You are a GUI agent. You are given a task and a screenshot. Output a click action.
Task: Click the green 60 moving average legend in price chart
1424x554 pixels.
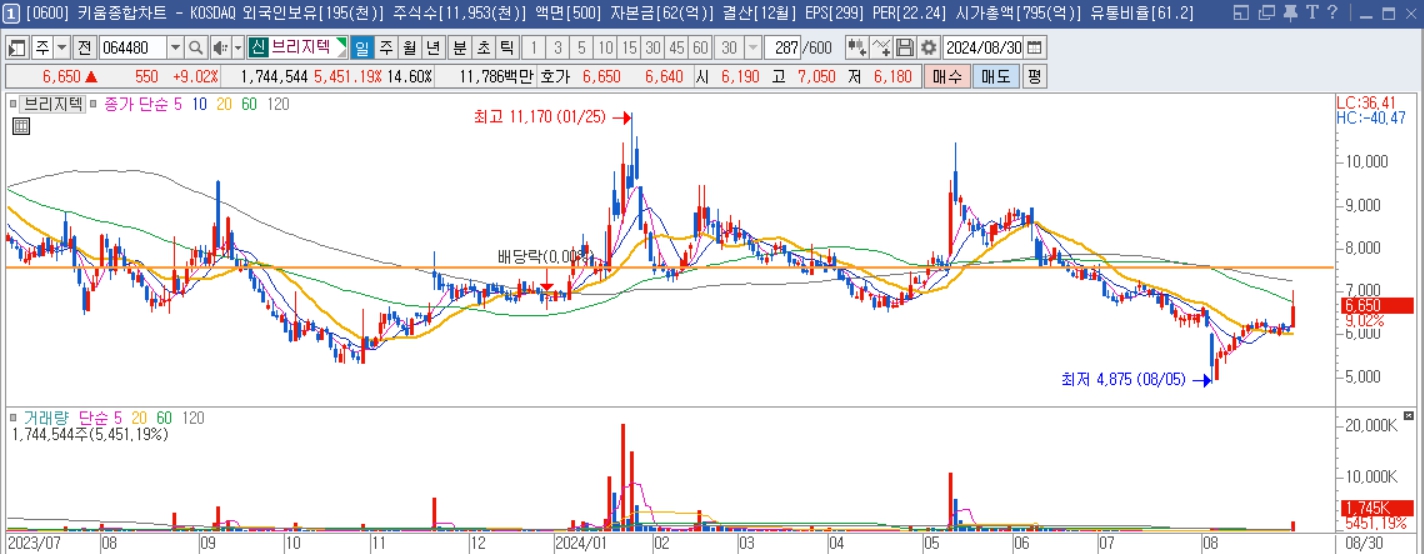(x=249, y=104)
